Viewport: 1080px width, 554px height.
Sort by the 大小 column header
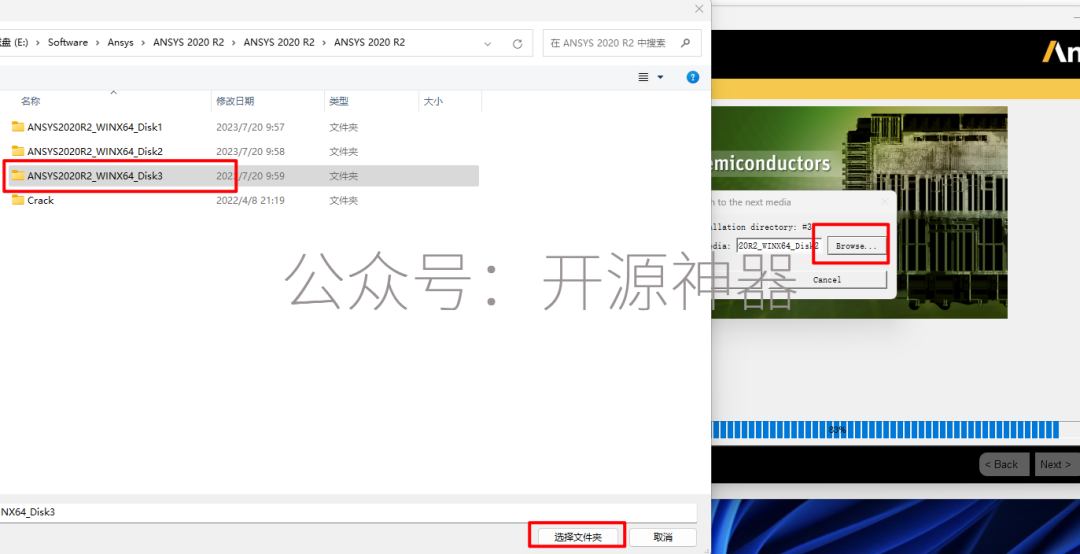433,101
